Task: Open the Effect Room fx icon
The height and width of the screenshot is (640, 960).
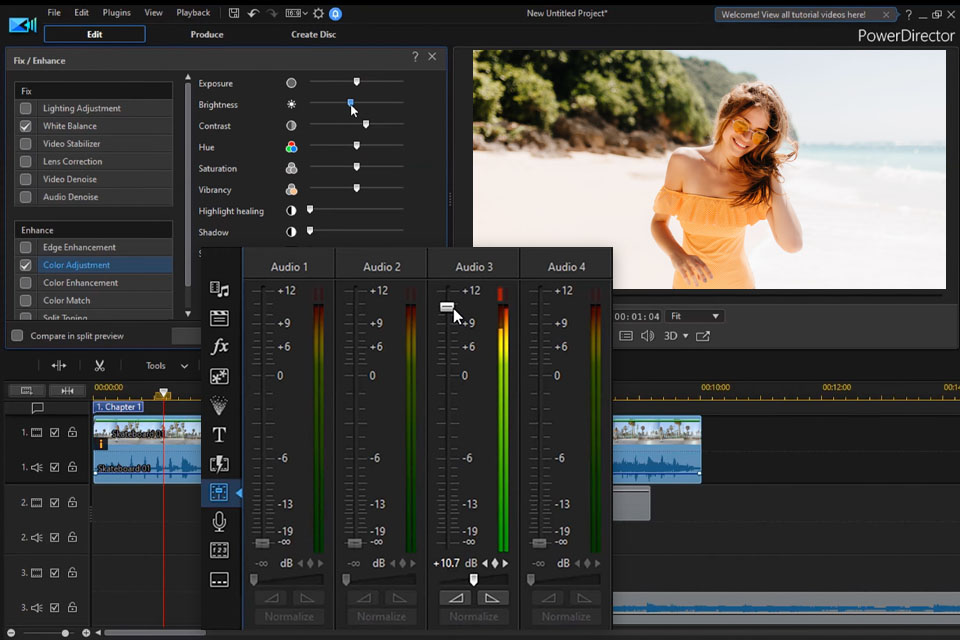Action: pos(219,347)
